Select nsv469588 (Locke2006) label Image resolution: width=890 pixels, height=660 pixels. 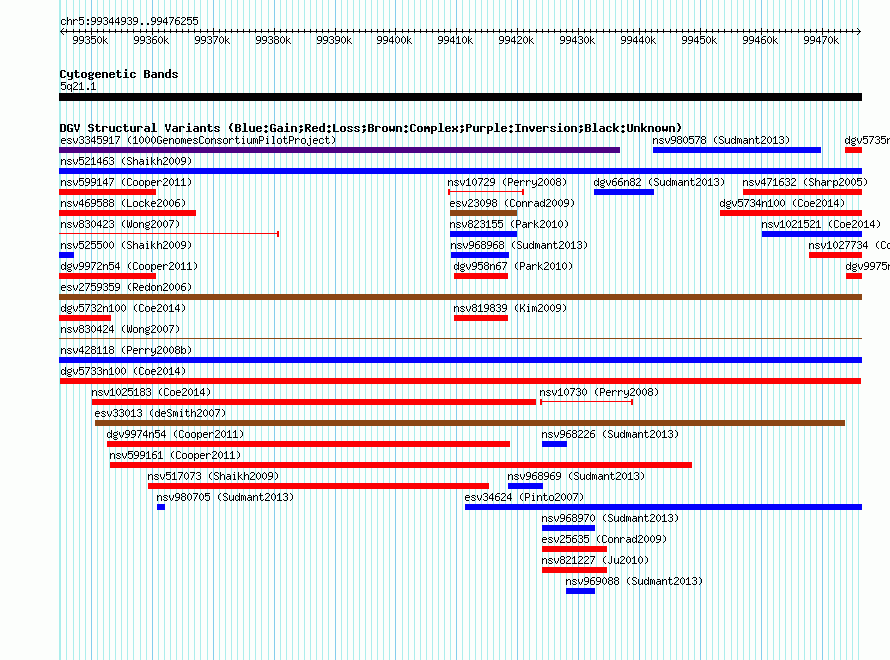[x=123, y=203]
